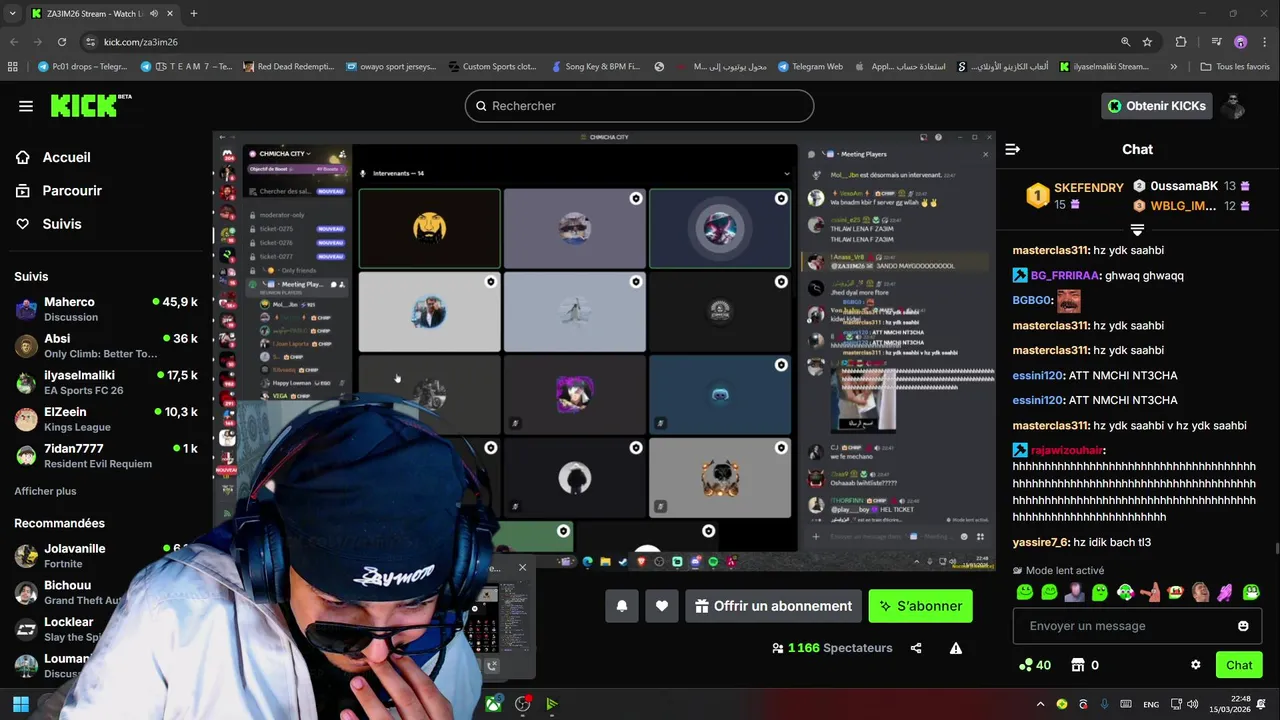
Task: Open the volume tray icon
Action: pos(1191,704)
